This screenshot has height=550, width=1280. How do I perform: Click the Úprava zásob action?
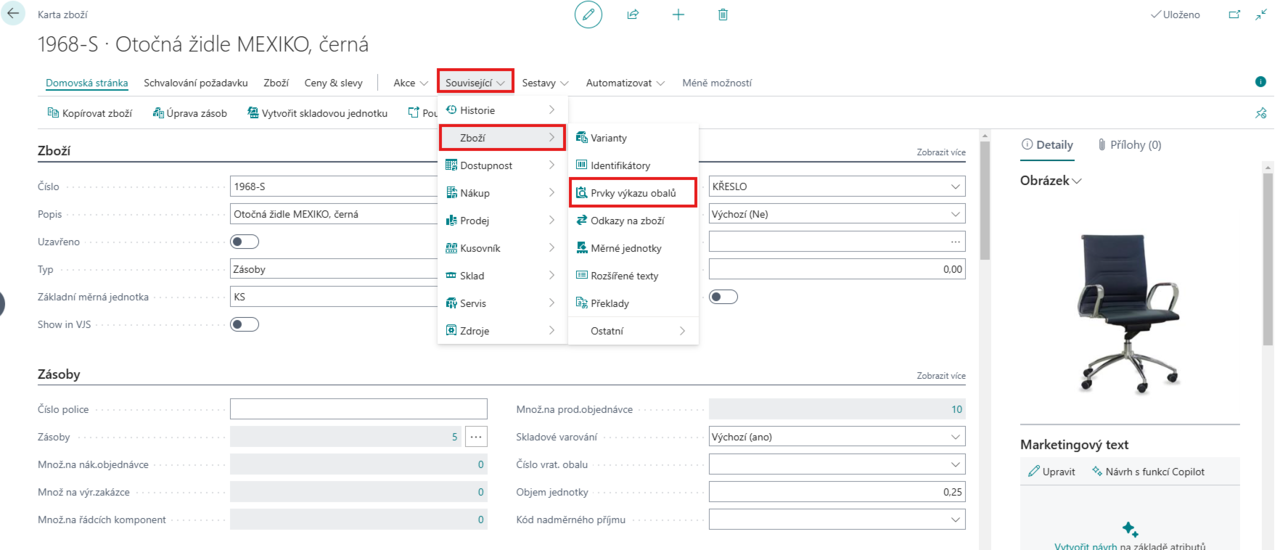[190, 113]
